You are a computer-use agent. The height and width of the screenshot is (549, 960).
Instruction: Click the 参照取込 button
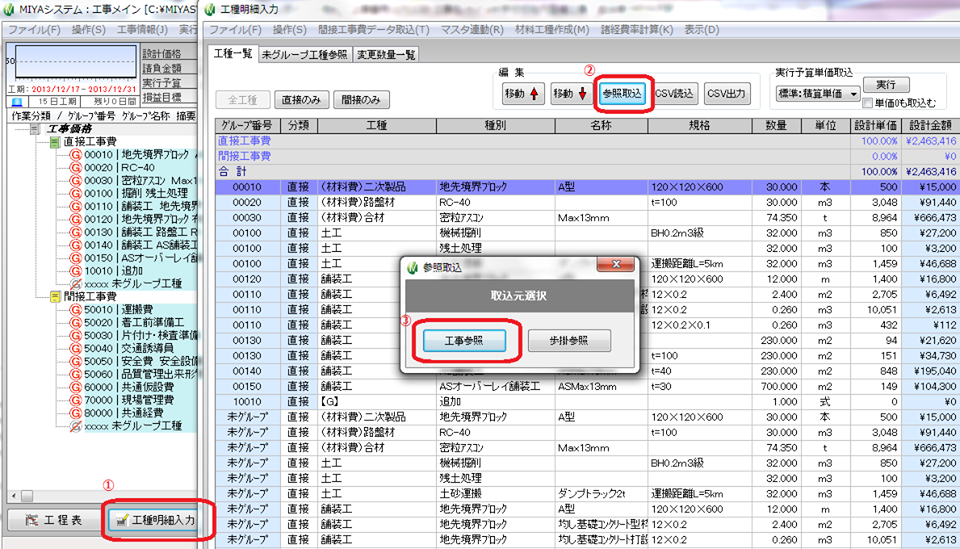622,94
